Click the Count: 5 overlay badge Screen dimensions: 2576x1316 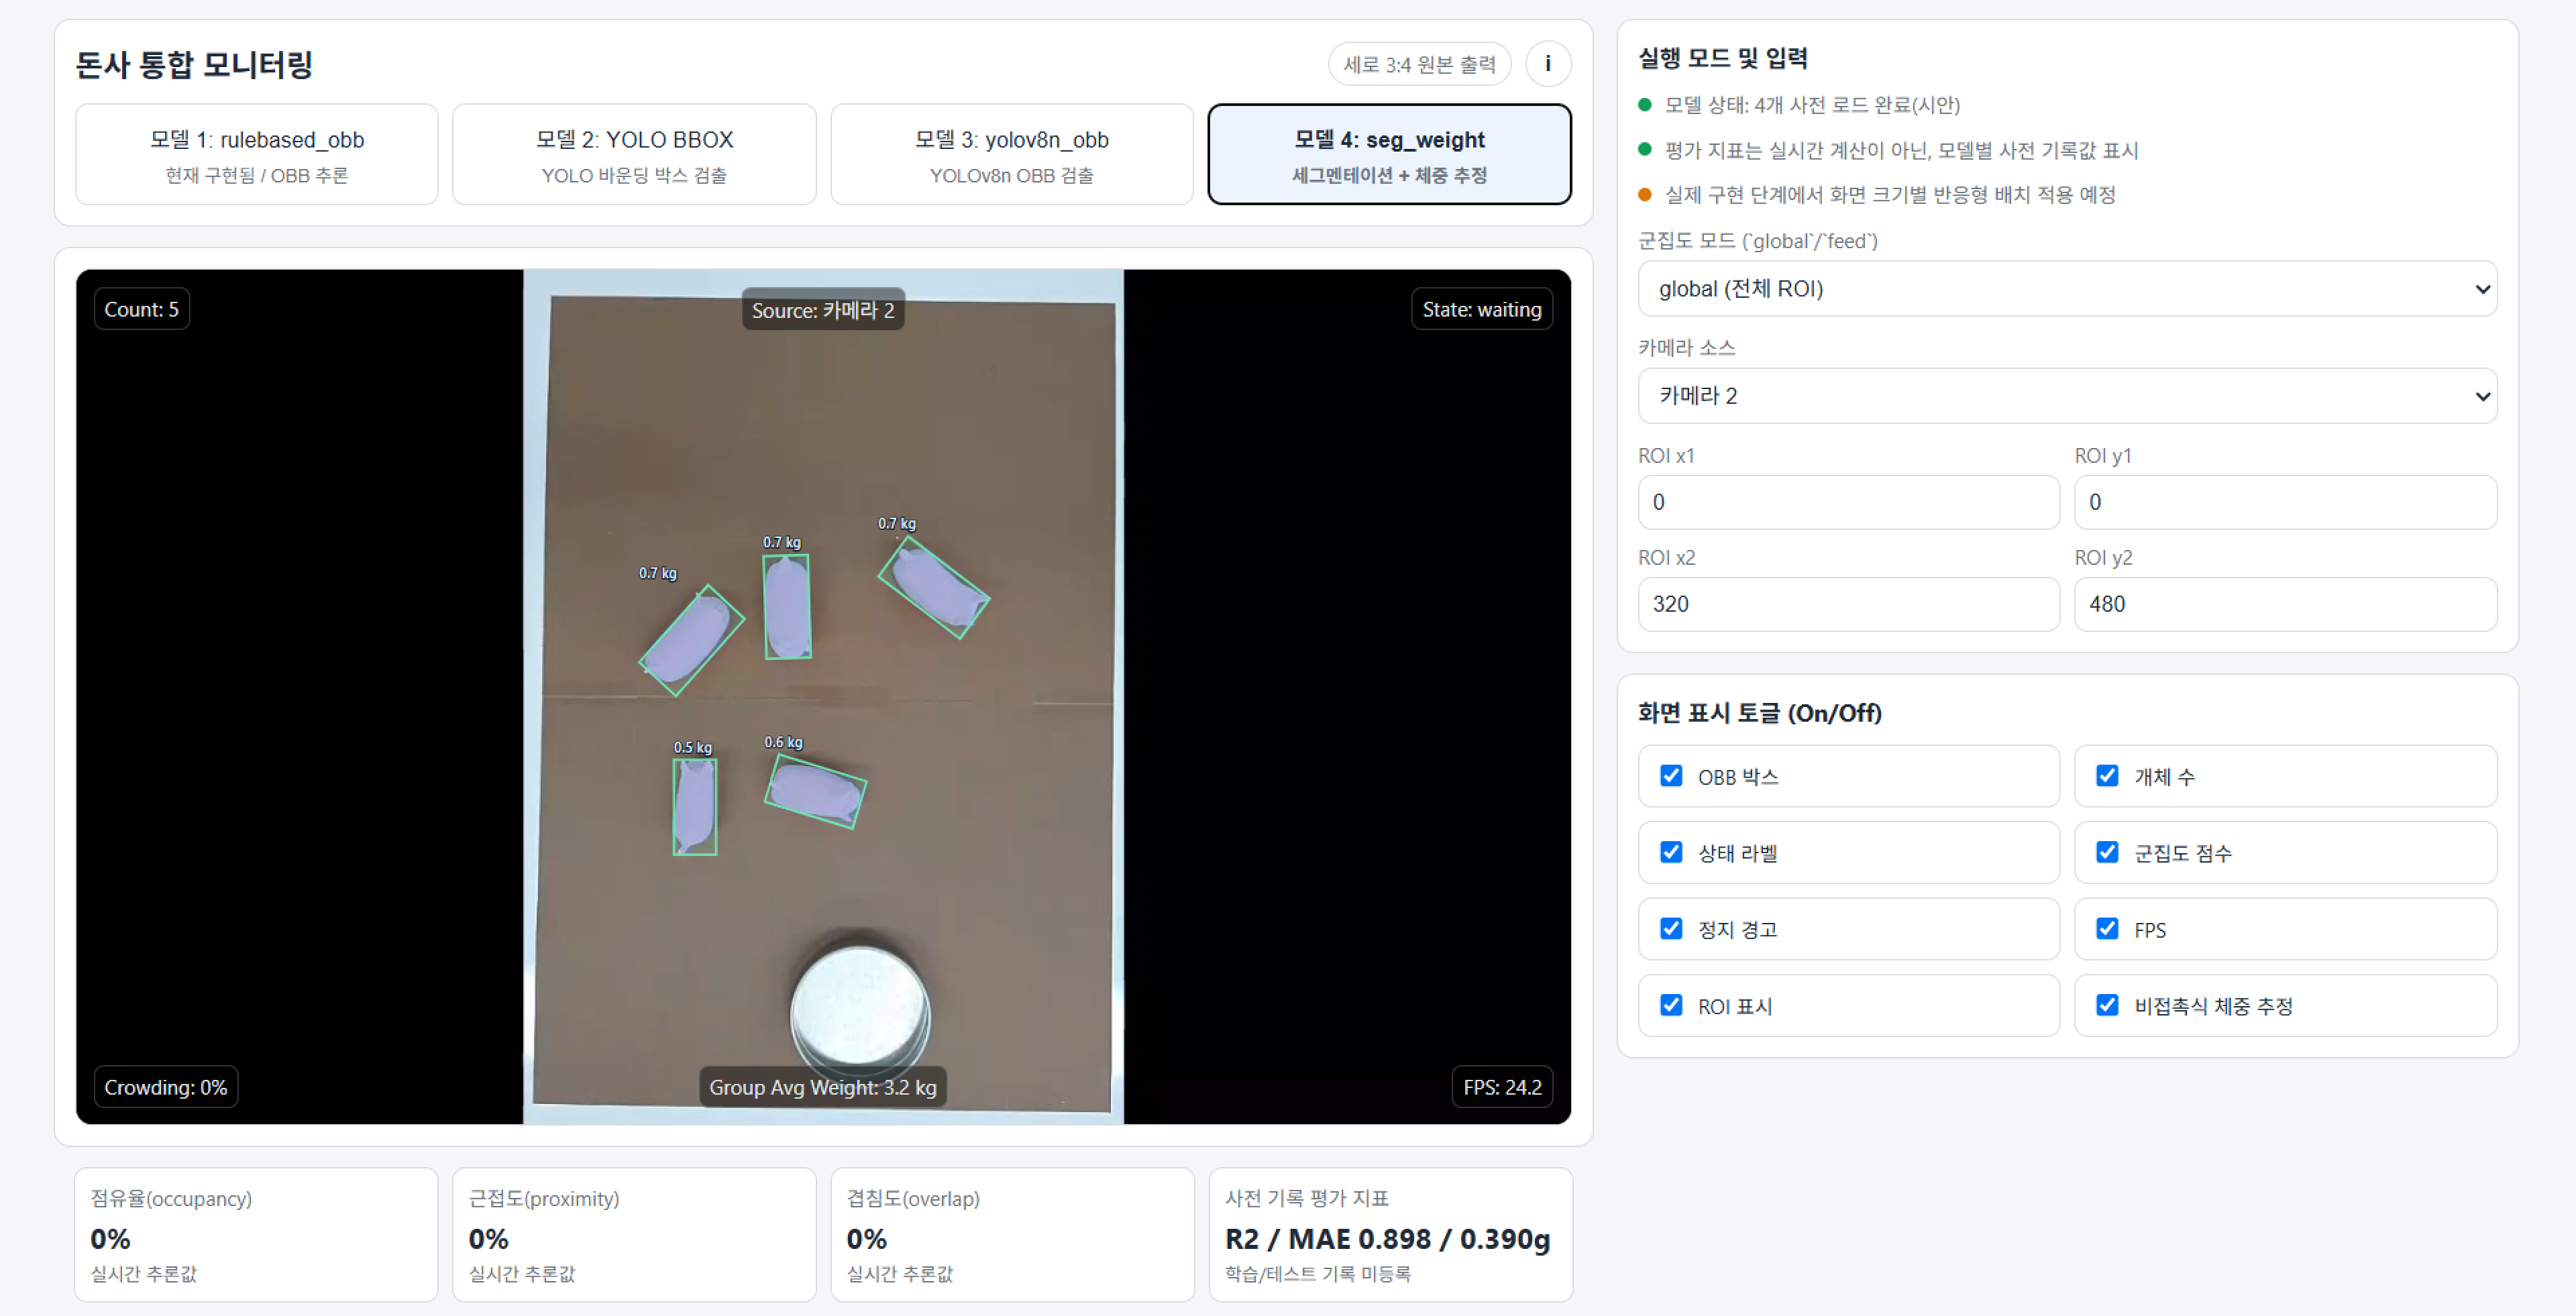(141, 309)
